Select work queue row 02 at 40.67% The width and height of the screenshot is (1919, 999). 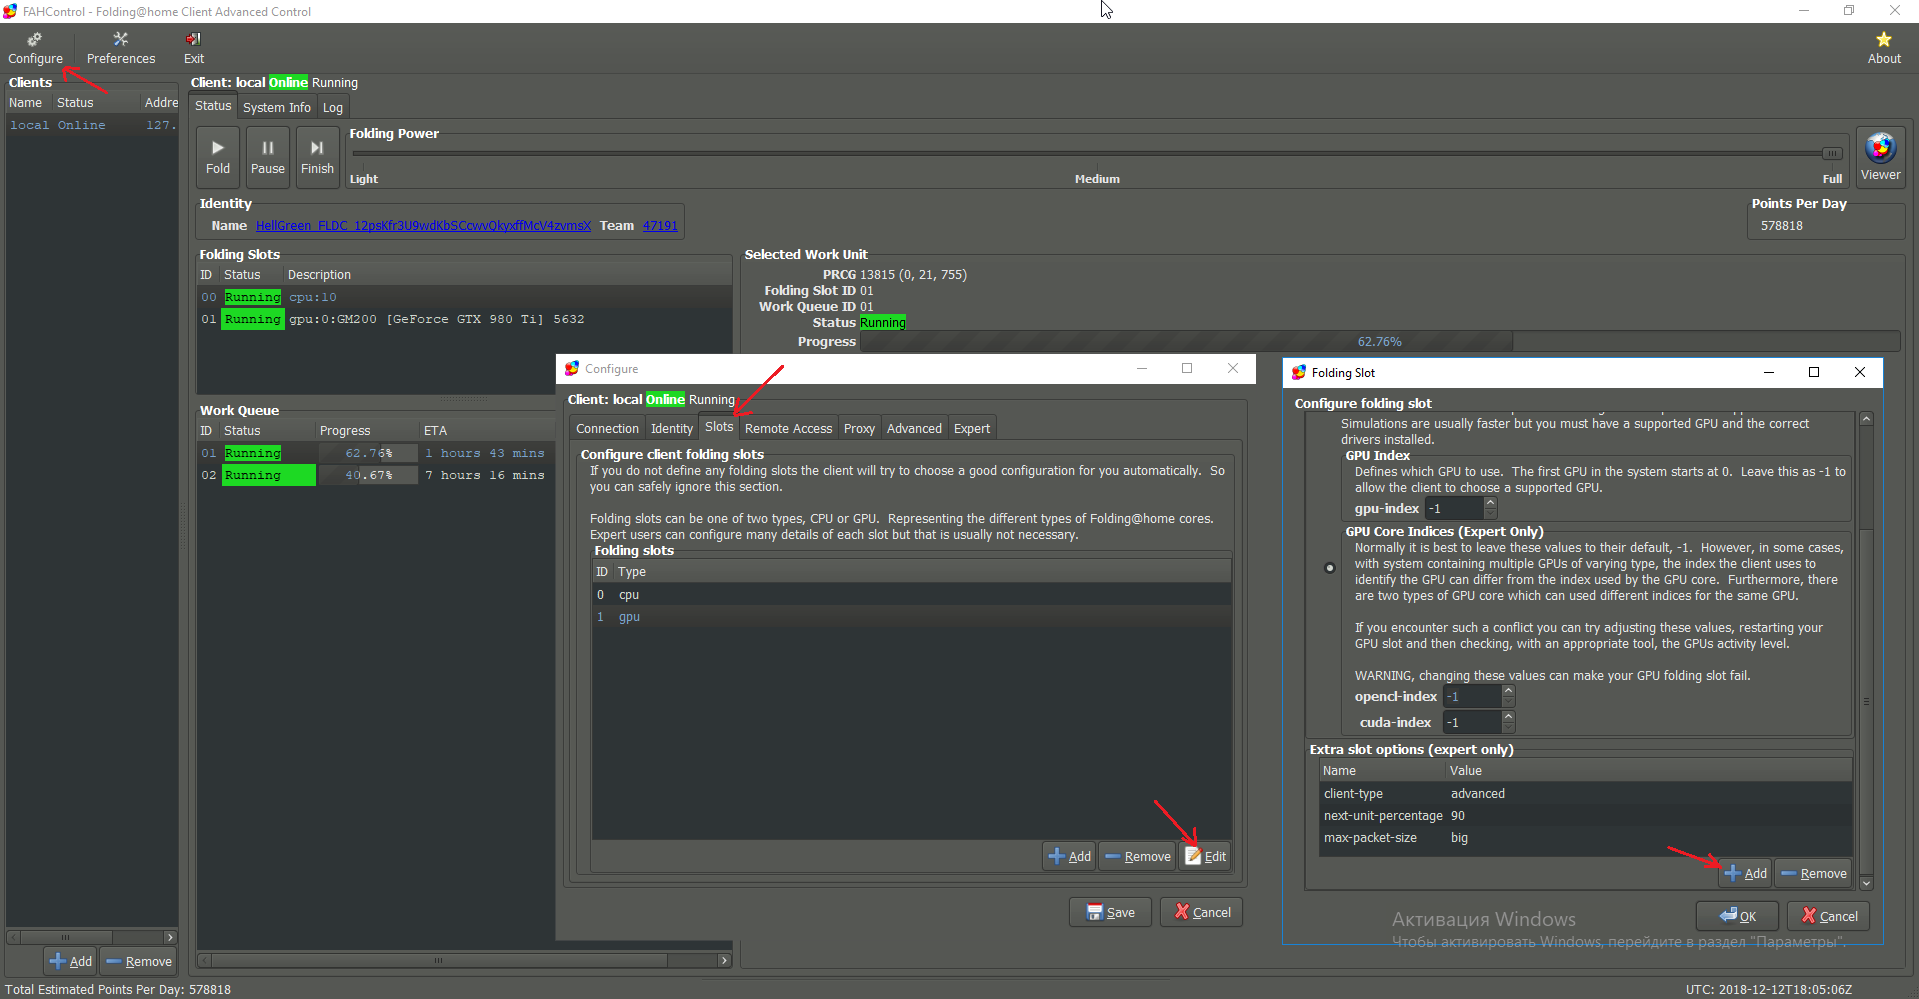tap(375, 475)
